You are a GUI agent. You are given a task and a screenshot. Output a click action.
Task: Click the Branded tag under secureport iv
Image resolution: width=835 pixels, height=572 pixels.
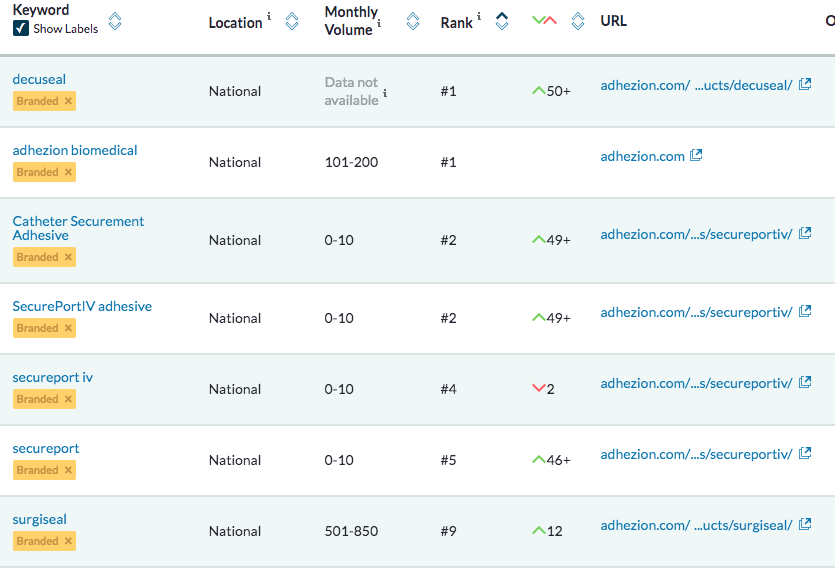[37, 399]
